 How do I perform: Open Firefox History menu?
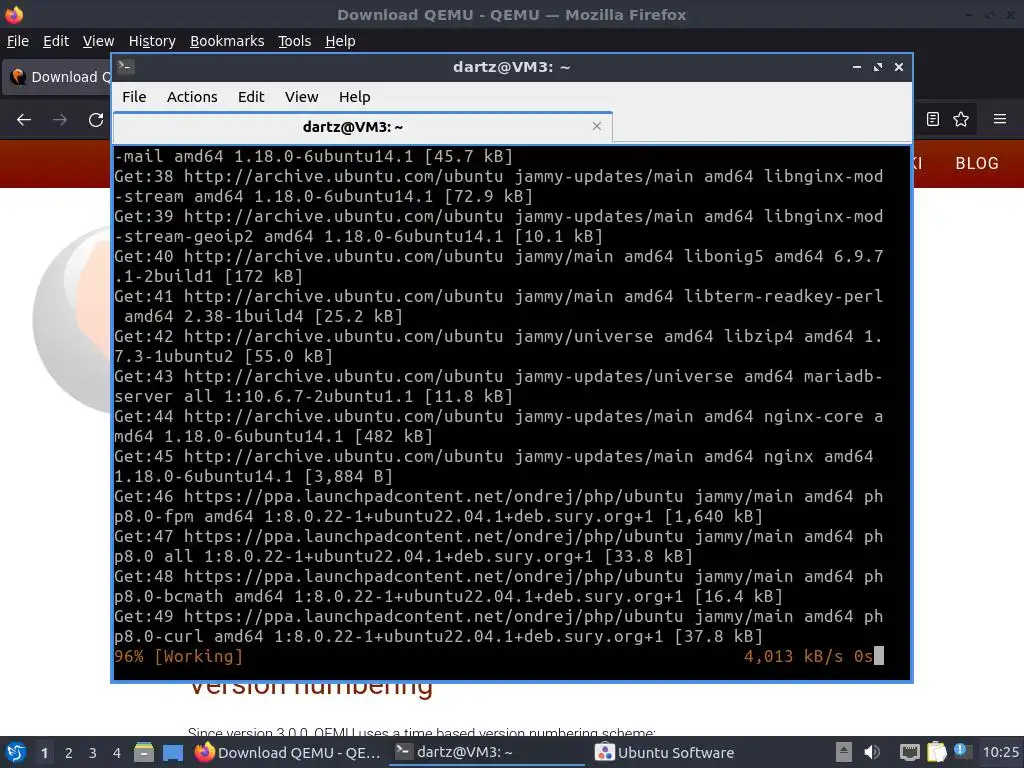(152, 41)
